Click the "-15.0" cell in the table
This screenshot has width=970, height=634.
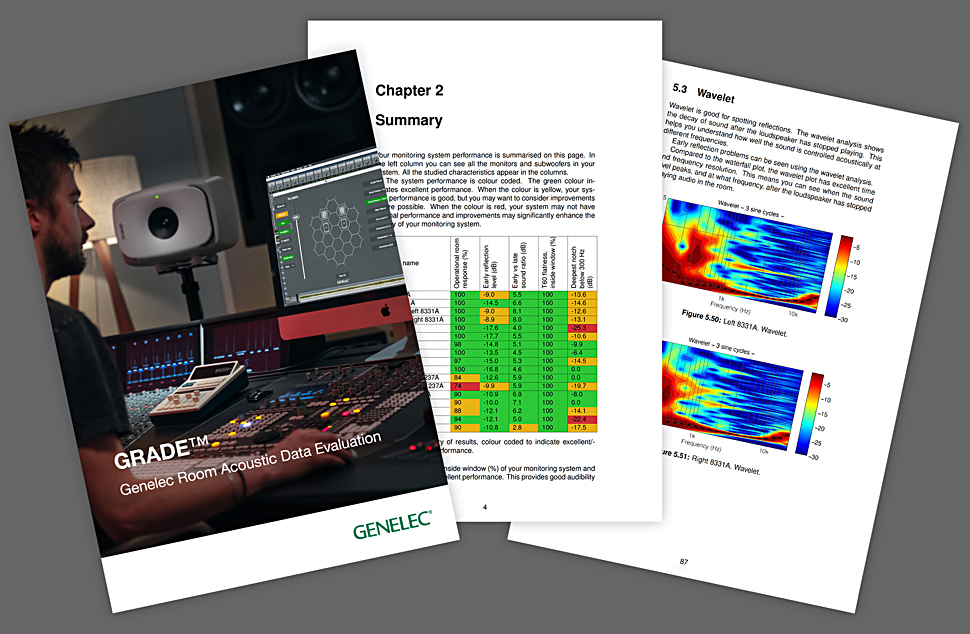[x=494, y=361]
